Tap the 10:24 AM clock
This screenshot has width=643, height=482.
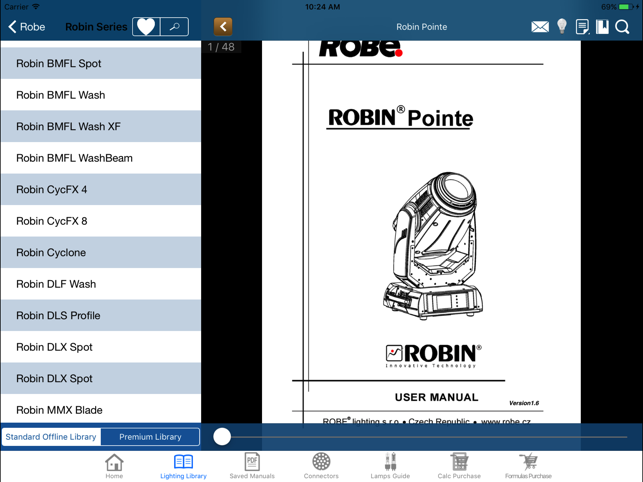(322, 7)
